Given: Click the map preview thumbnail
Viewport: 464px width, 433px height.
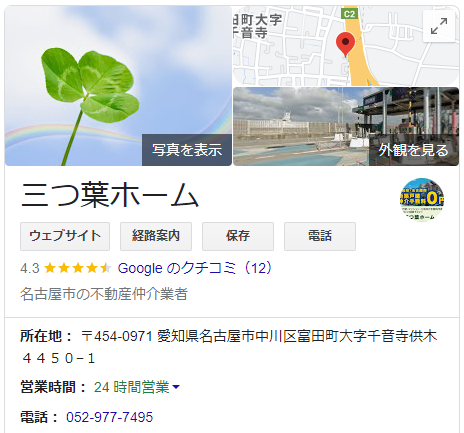Looking at the screenshot, I should coord(346,46).
